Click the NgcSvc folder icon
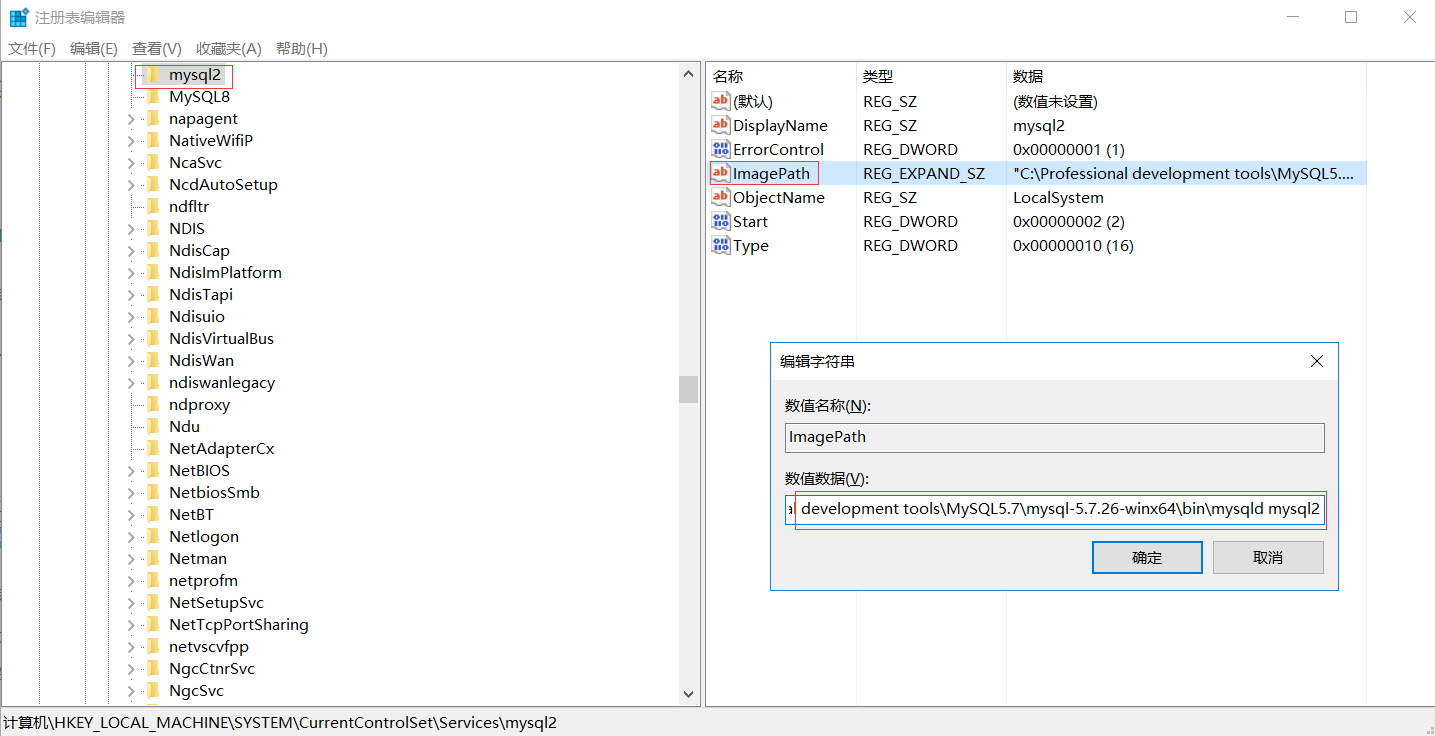The image size is (1435, 736). pyautogui.click(x=153, y=691)
